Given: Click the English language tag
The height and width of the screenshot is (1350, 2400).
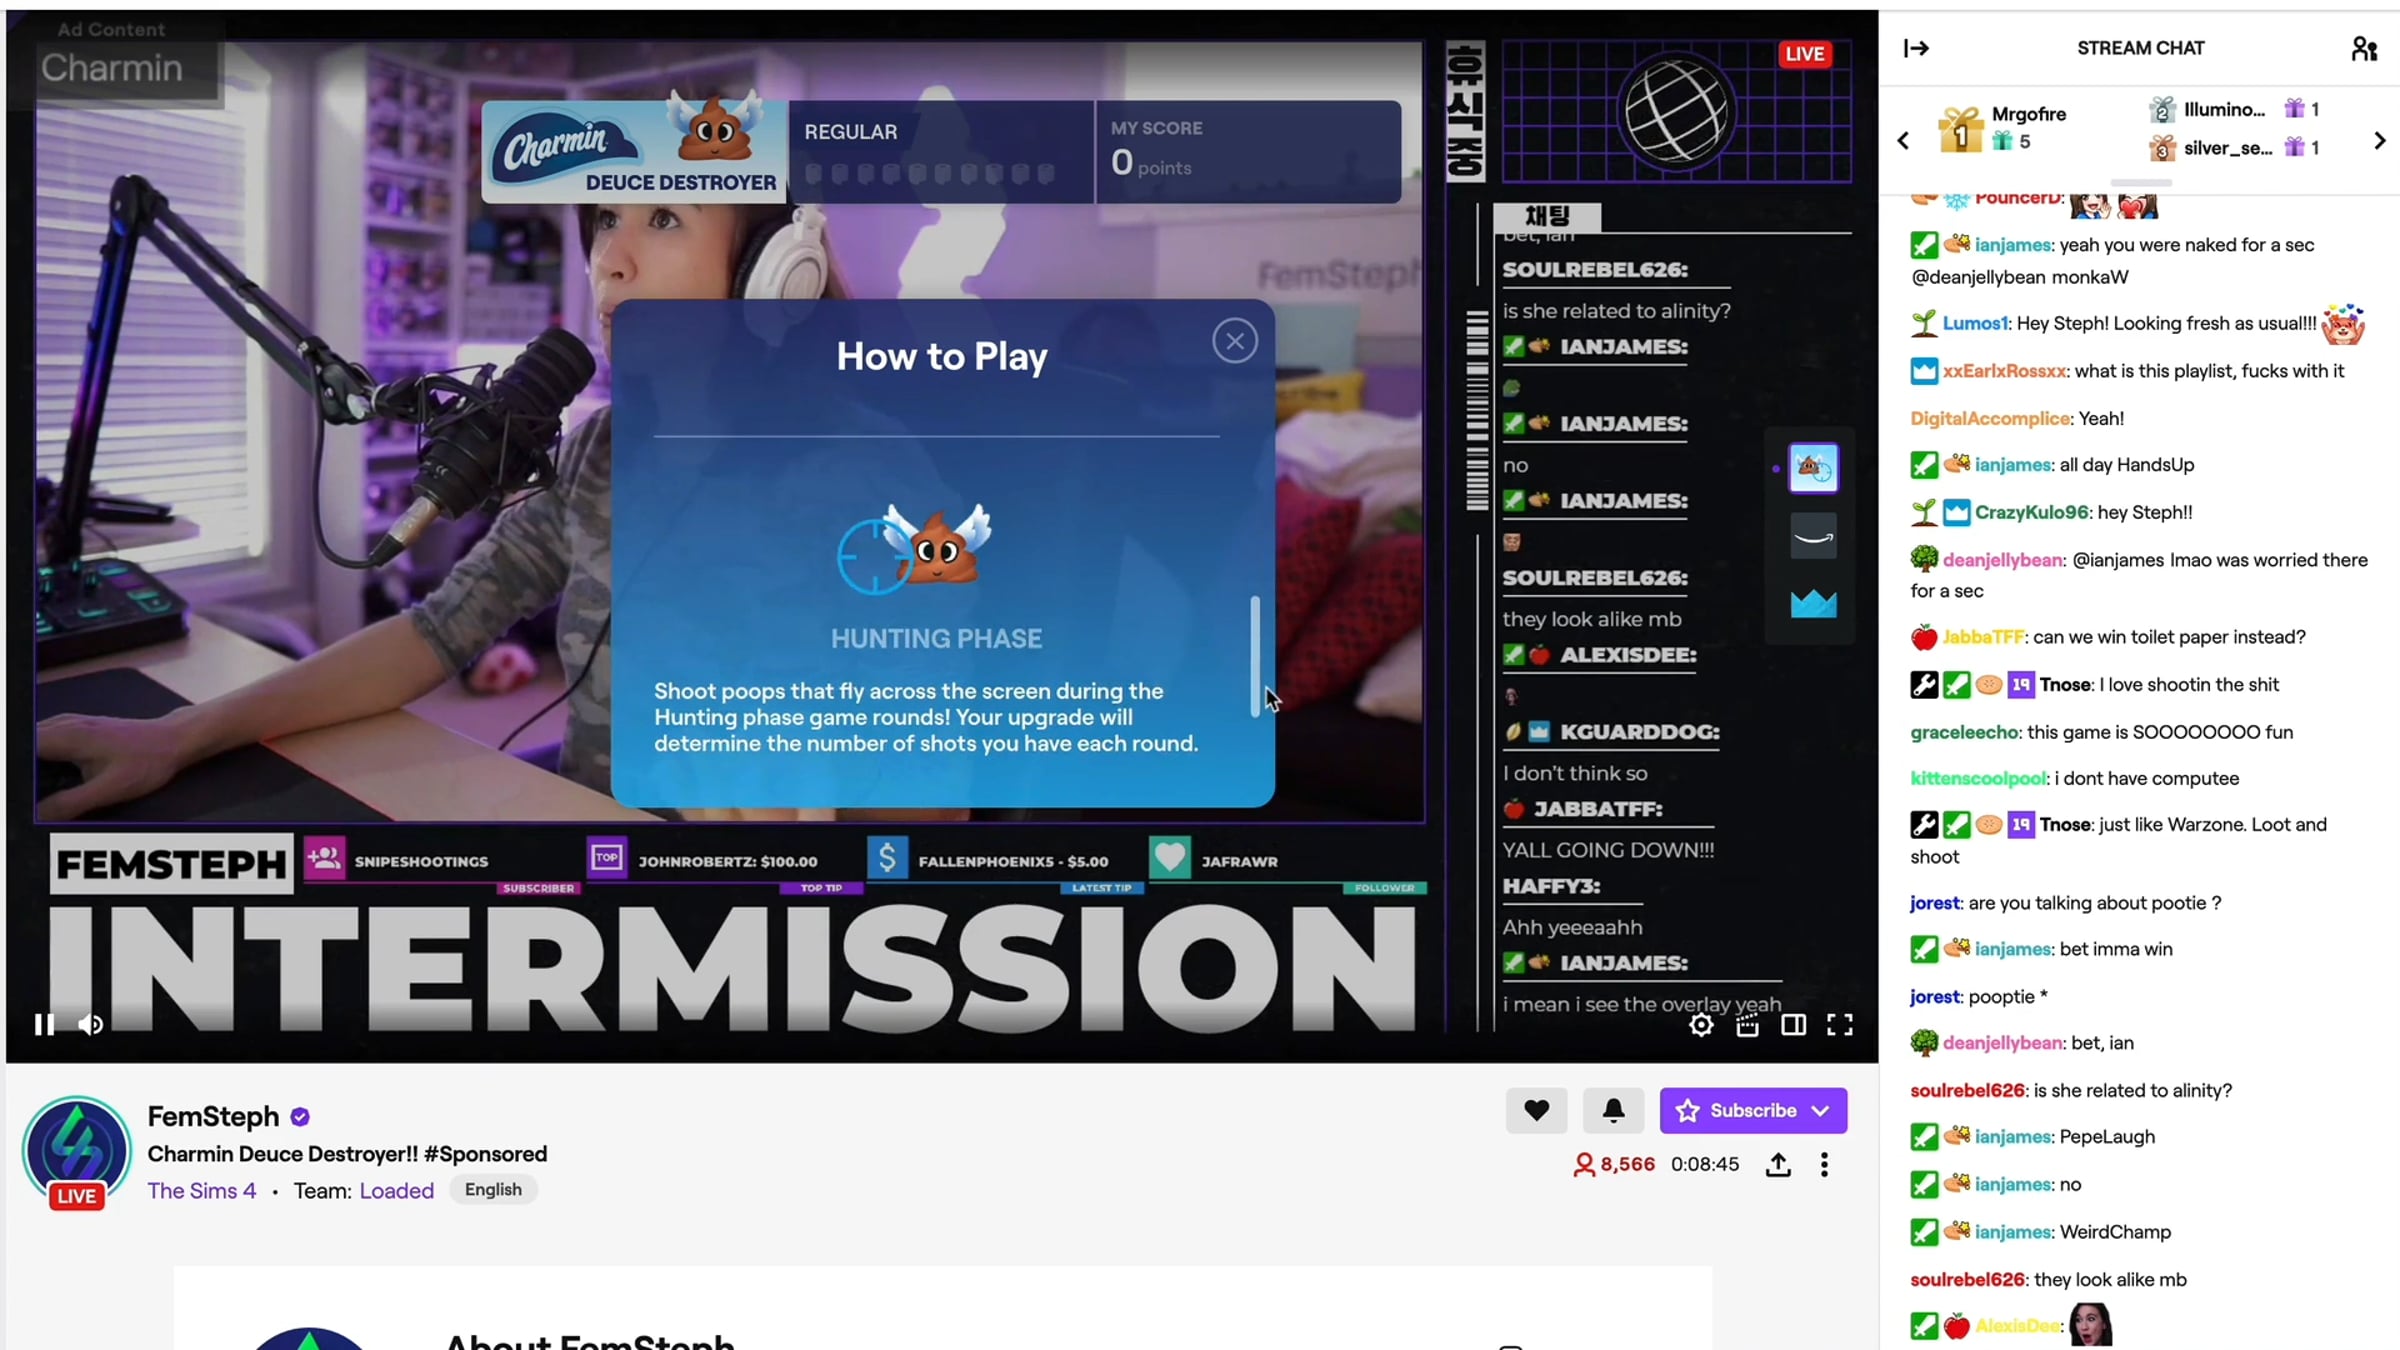Looking at the screenshot, I should point(493,1189).
